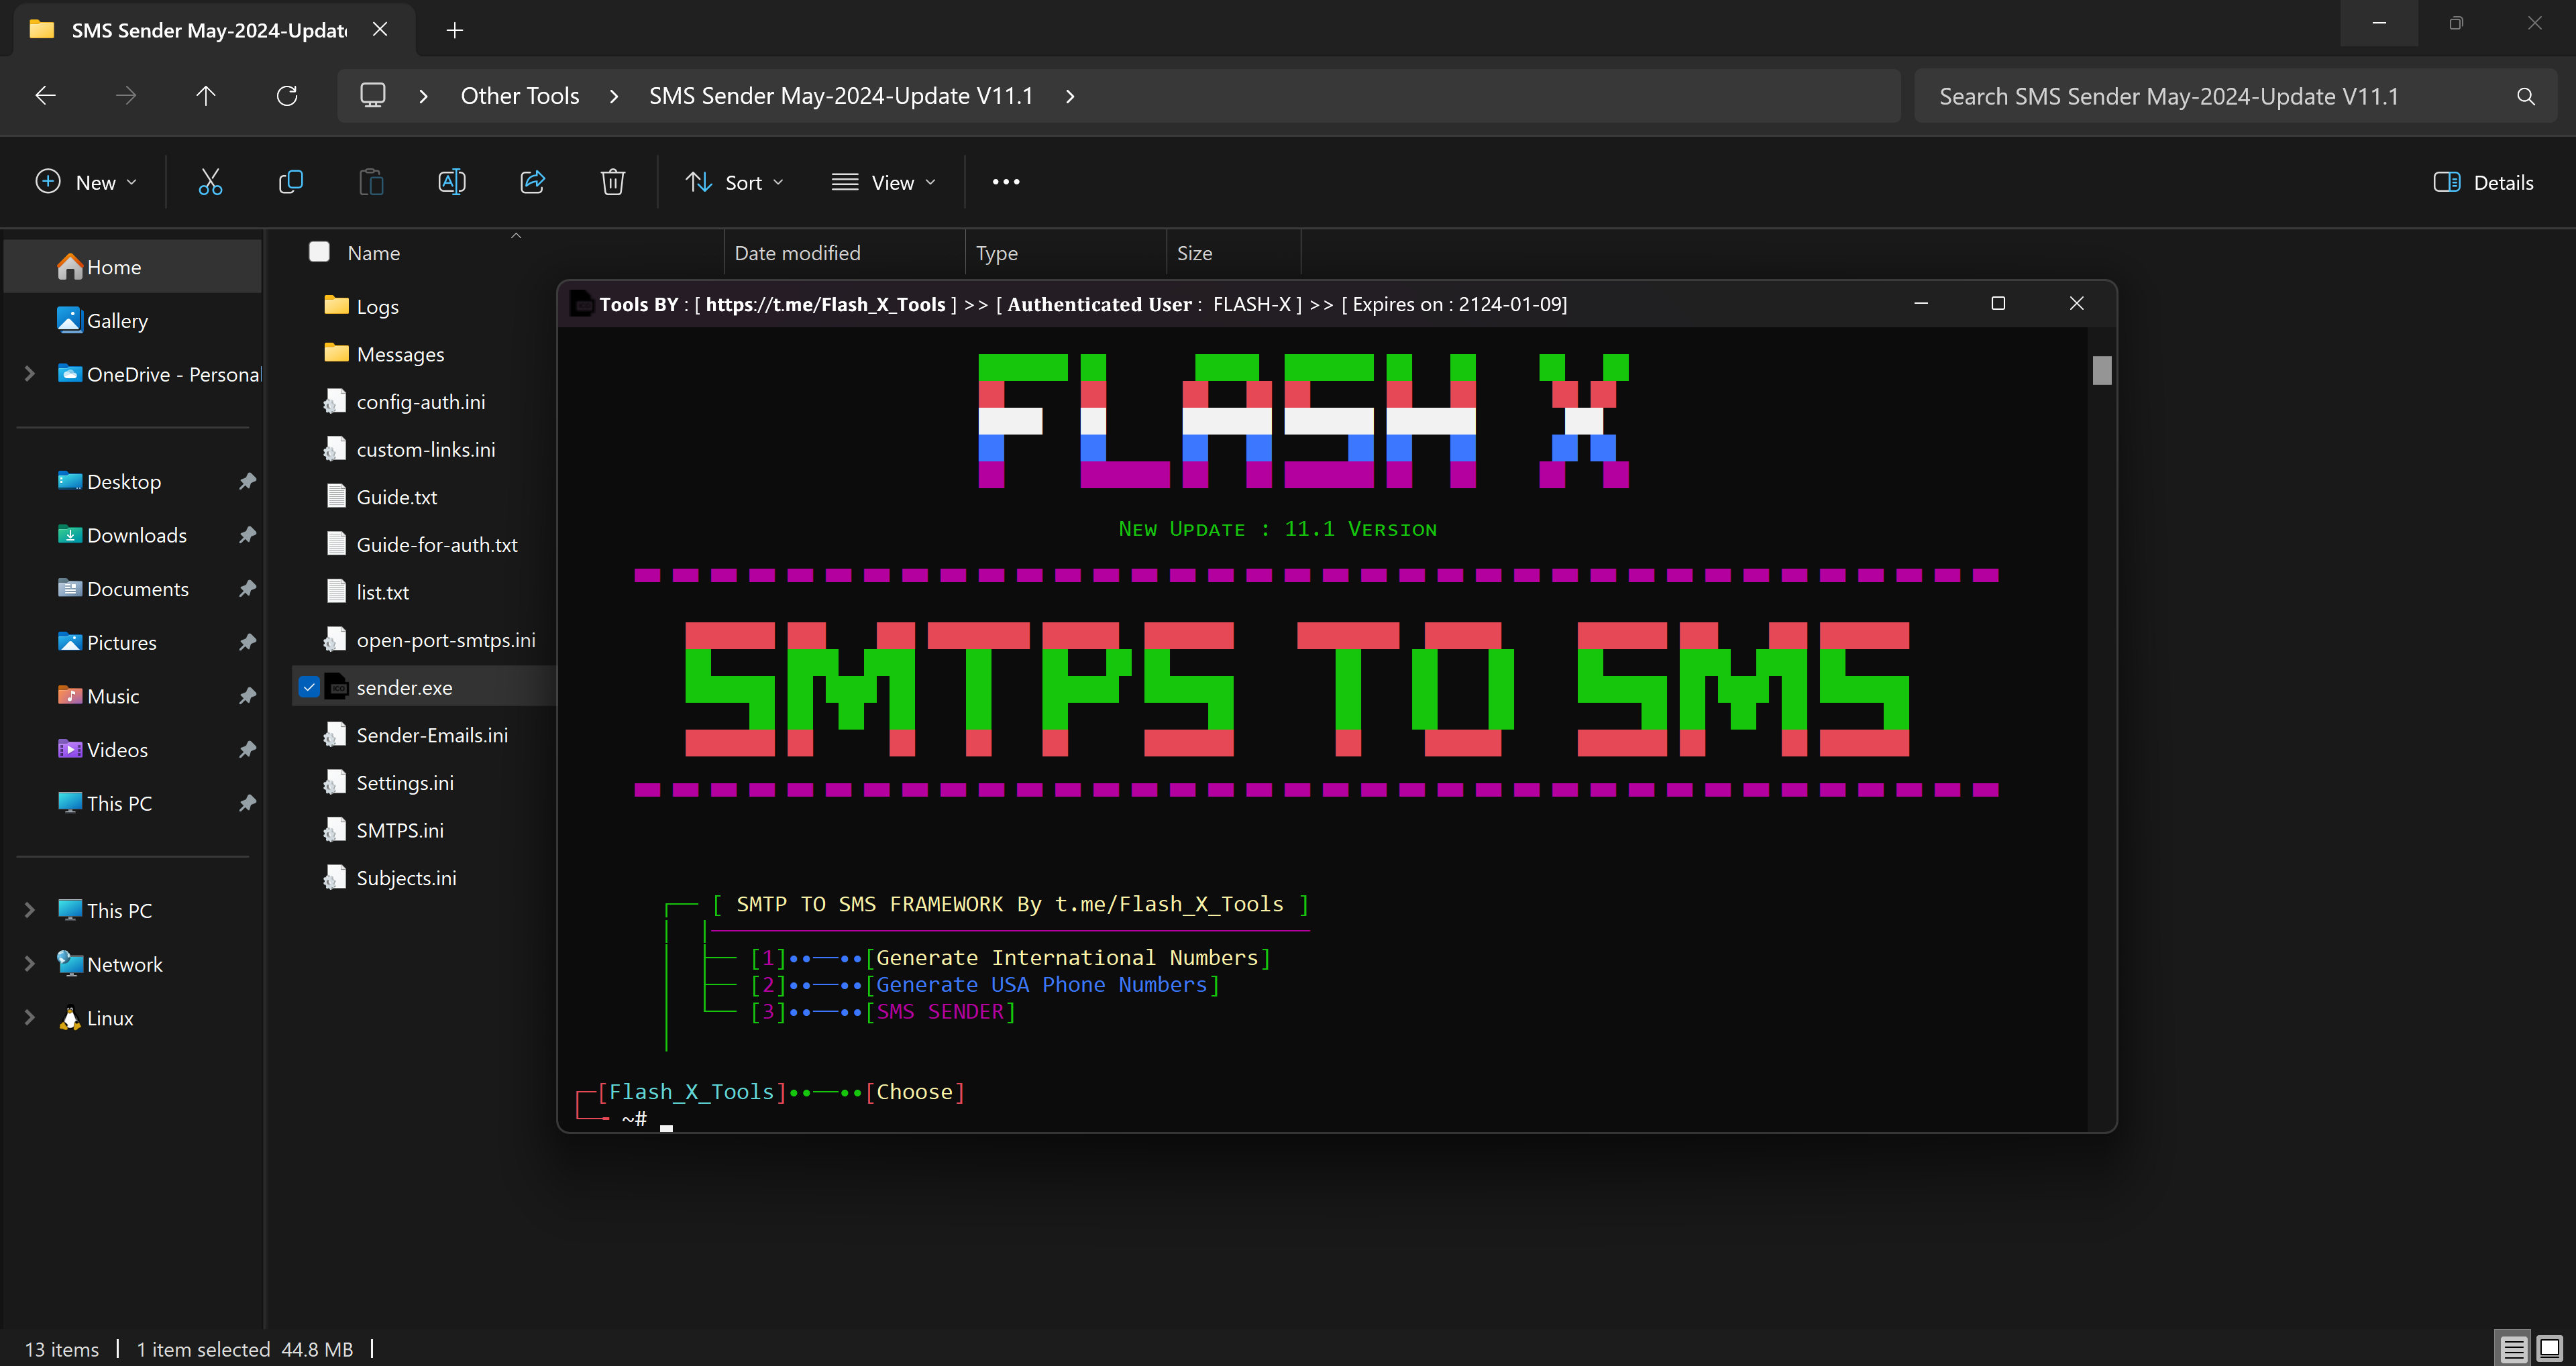
Task: Toggle the Details pane button
Action: point(2484,182)
